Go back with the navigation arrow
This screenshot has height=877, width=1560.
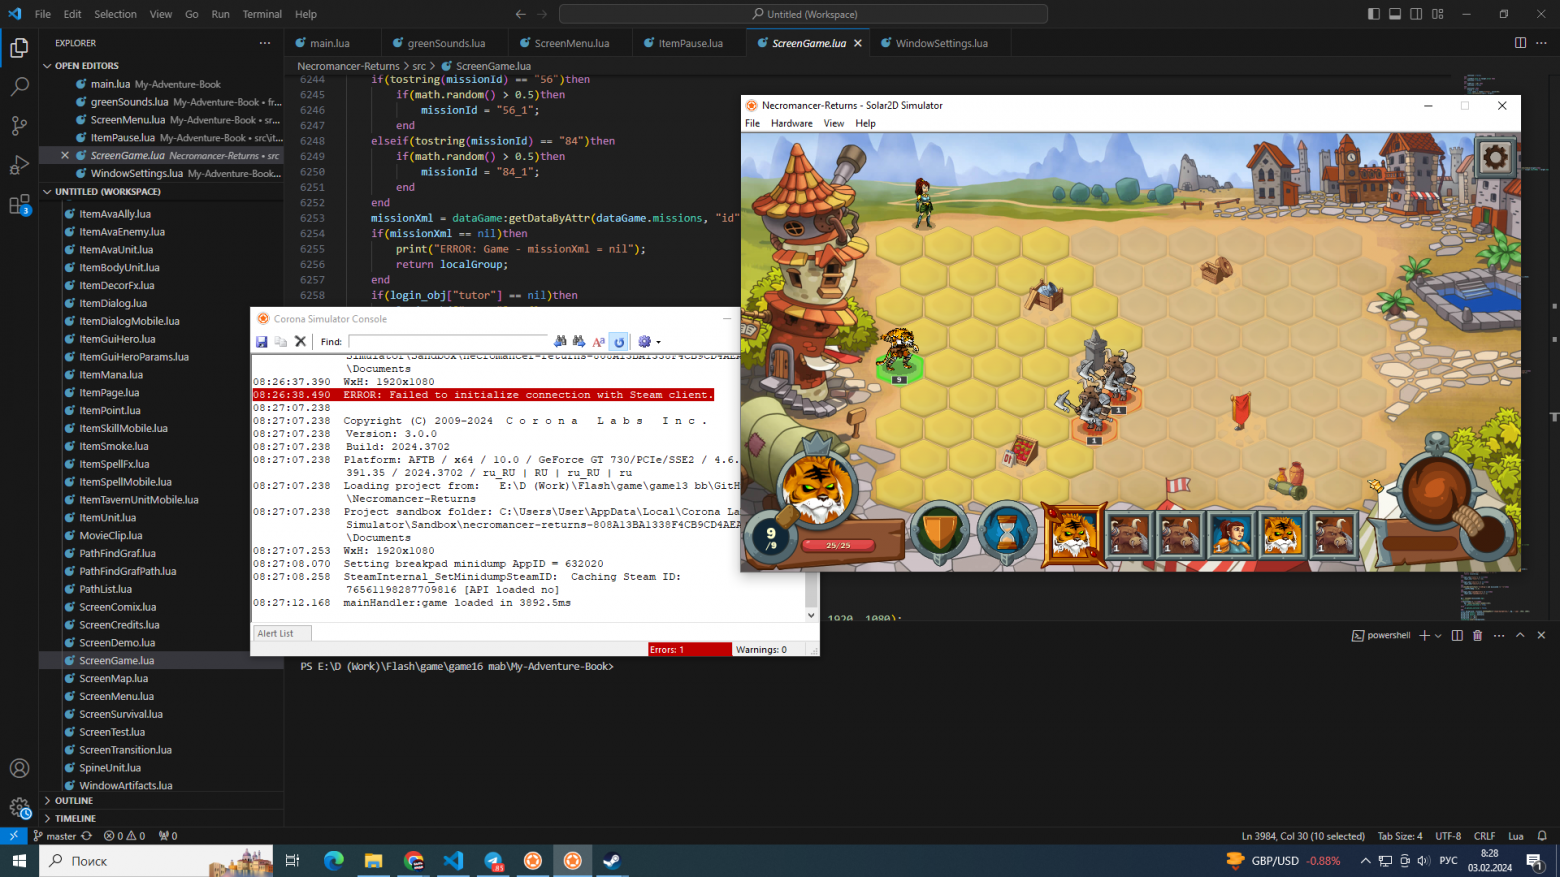[520, 14]
